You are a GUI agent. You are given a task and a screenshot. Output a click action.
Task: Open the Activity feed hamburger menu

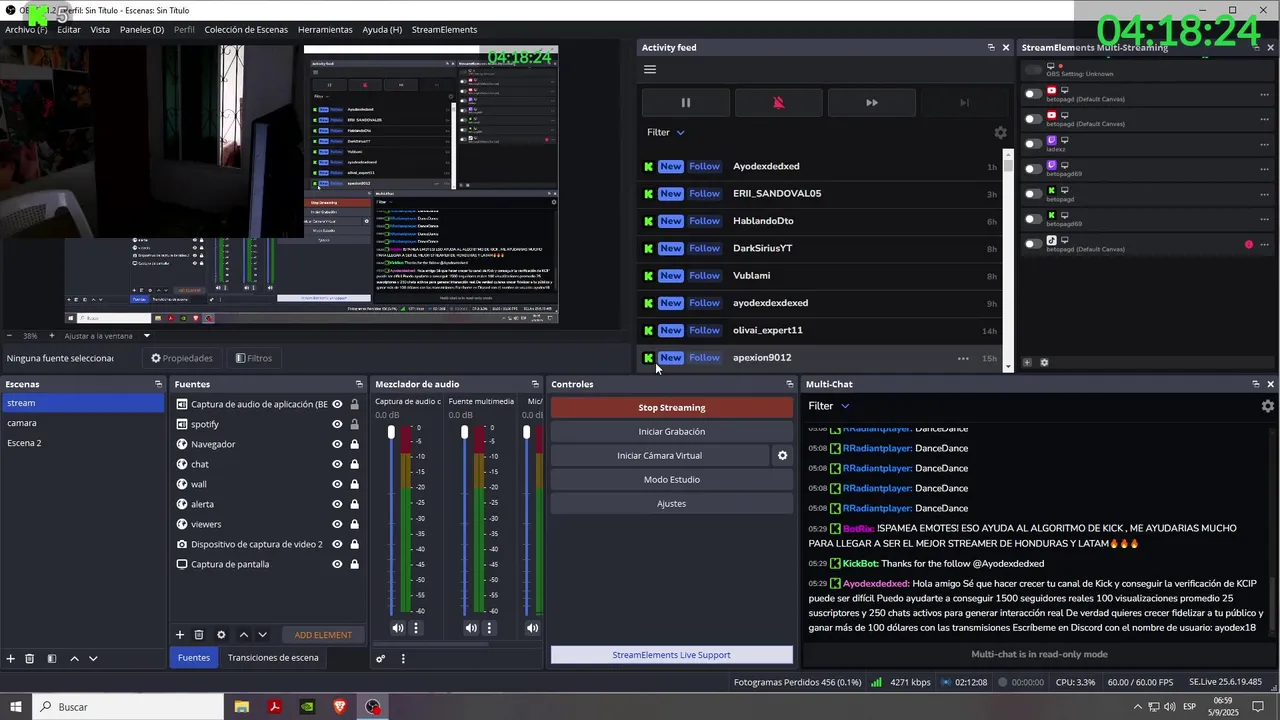[650, 70]
